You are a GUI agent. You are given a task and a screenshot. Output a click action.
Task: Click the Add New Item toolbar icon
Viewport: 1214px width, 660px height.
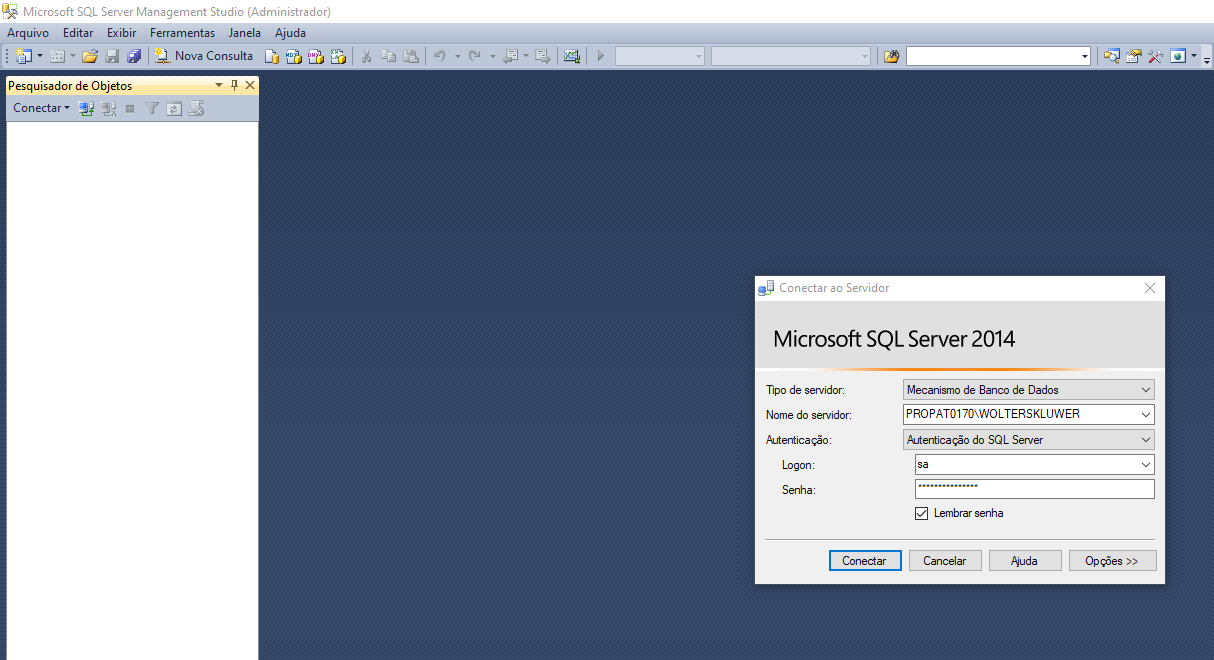pos(58,56)
